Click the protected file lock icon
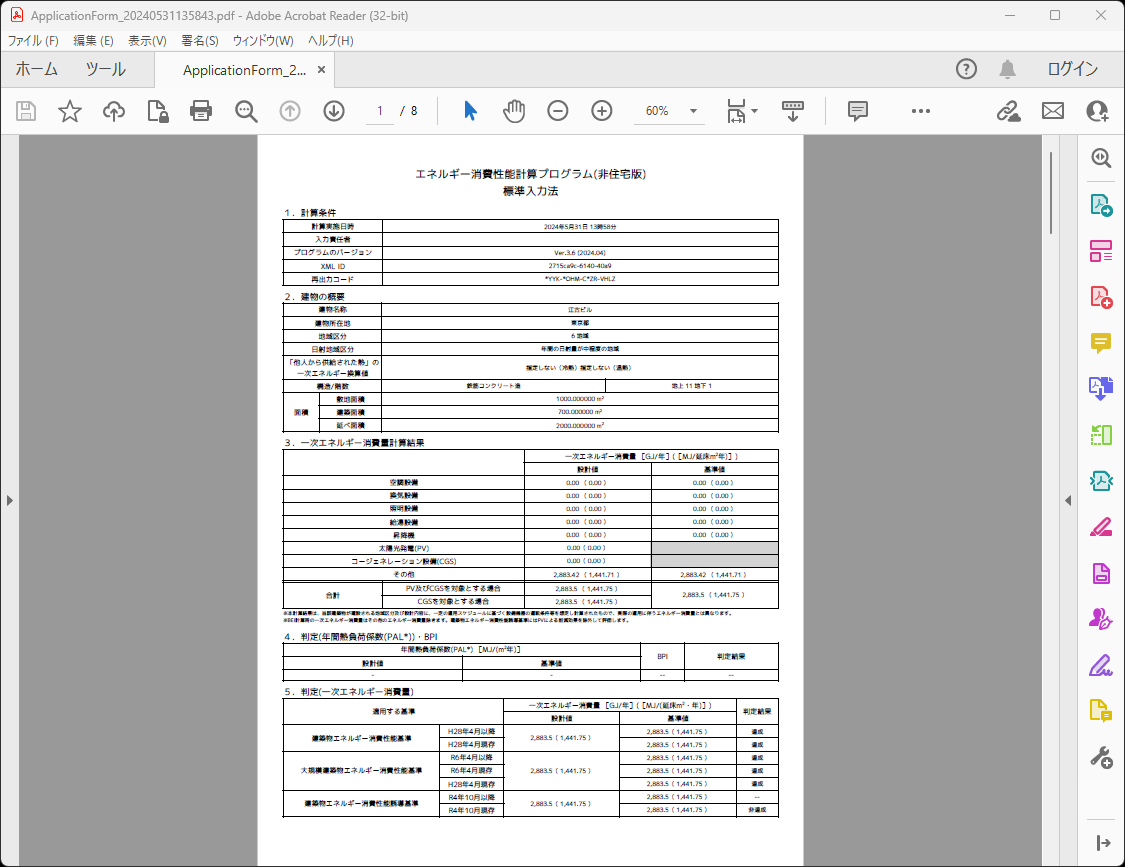 pyautogui.click(x=158, y=111)
